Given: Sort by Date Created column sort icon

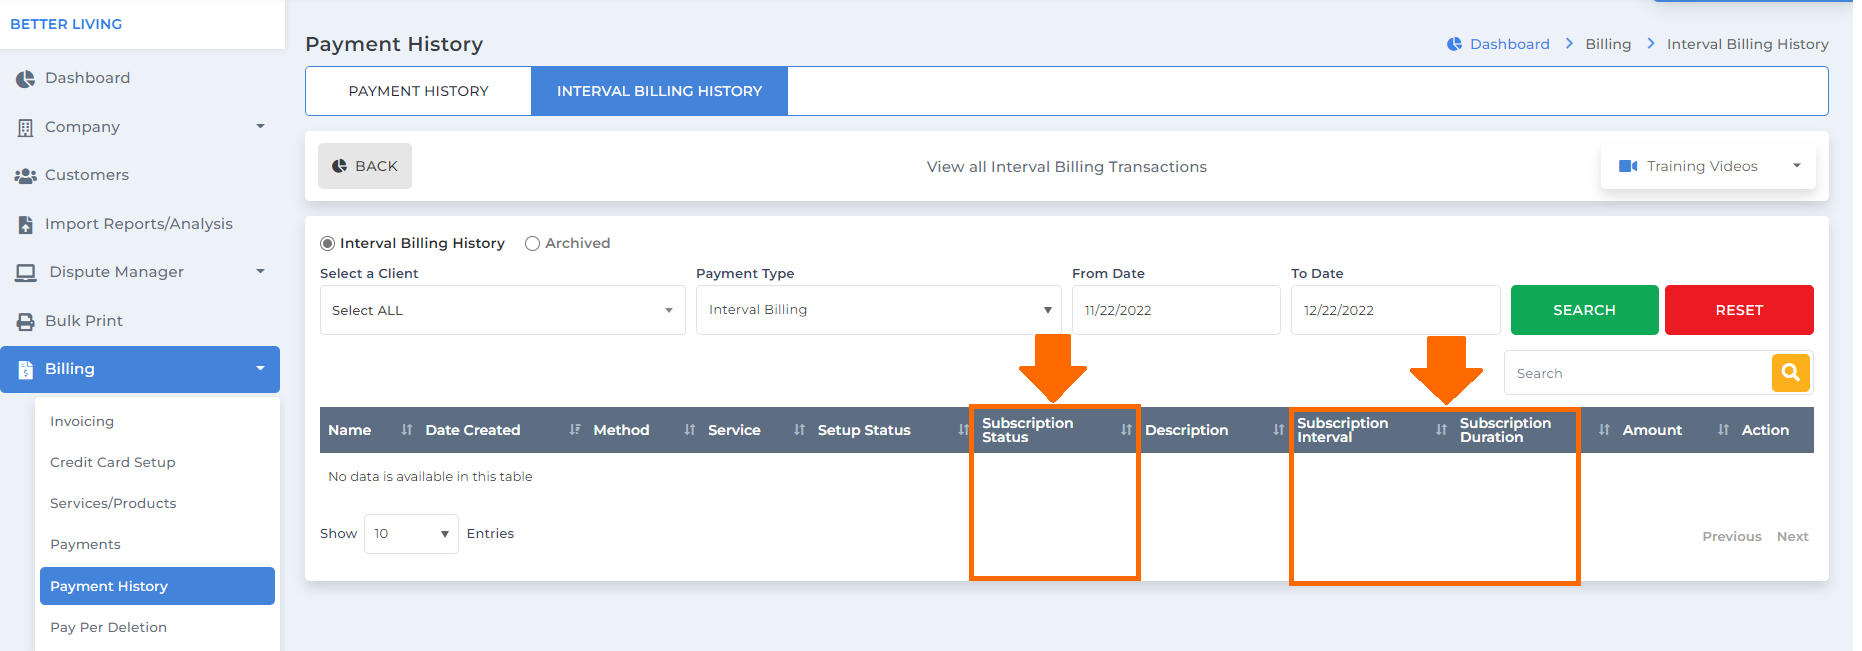Looking at the screenshot, I should 574,430.
